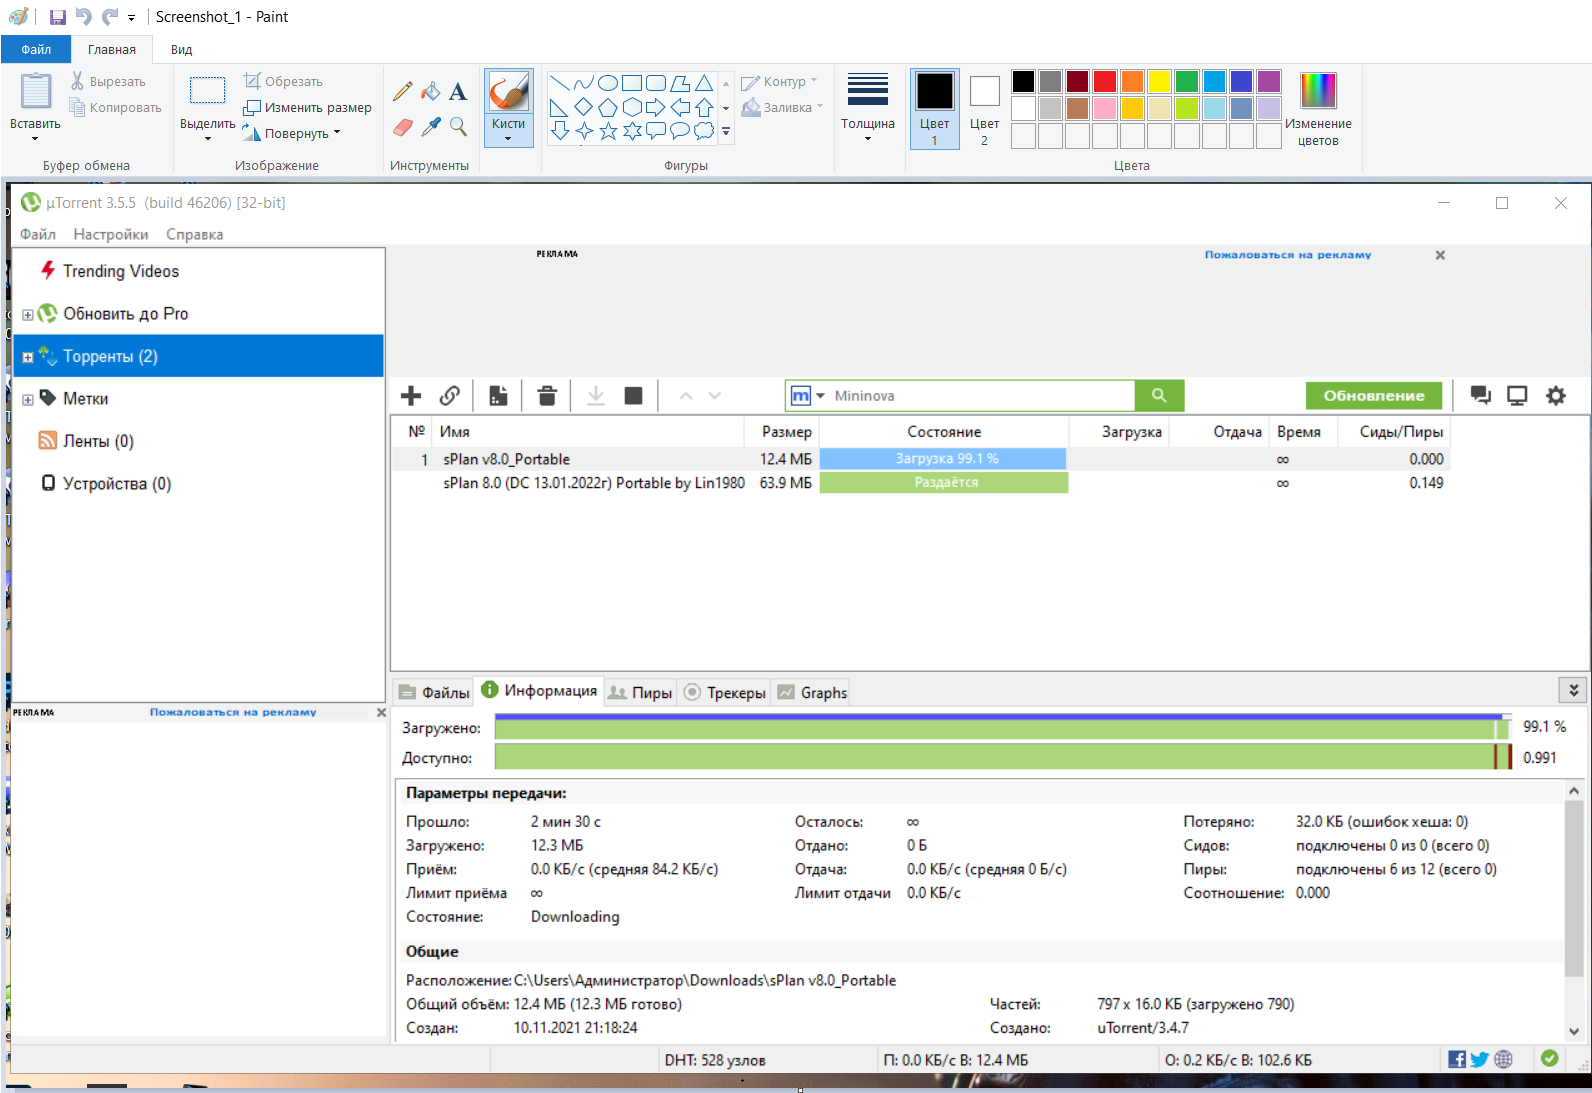Select the sPlan 8.0 Portable by Lin1980 row

point(918,483)
